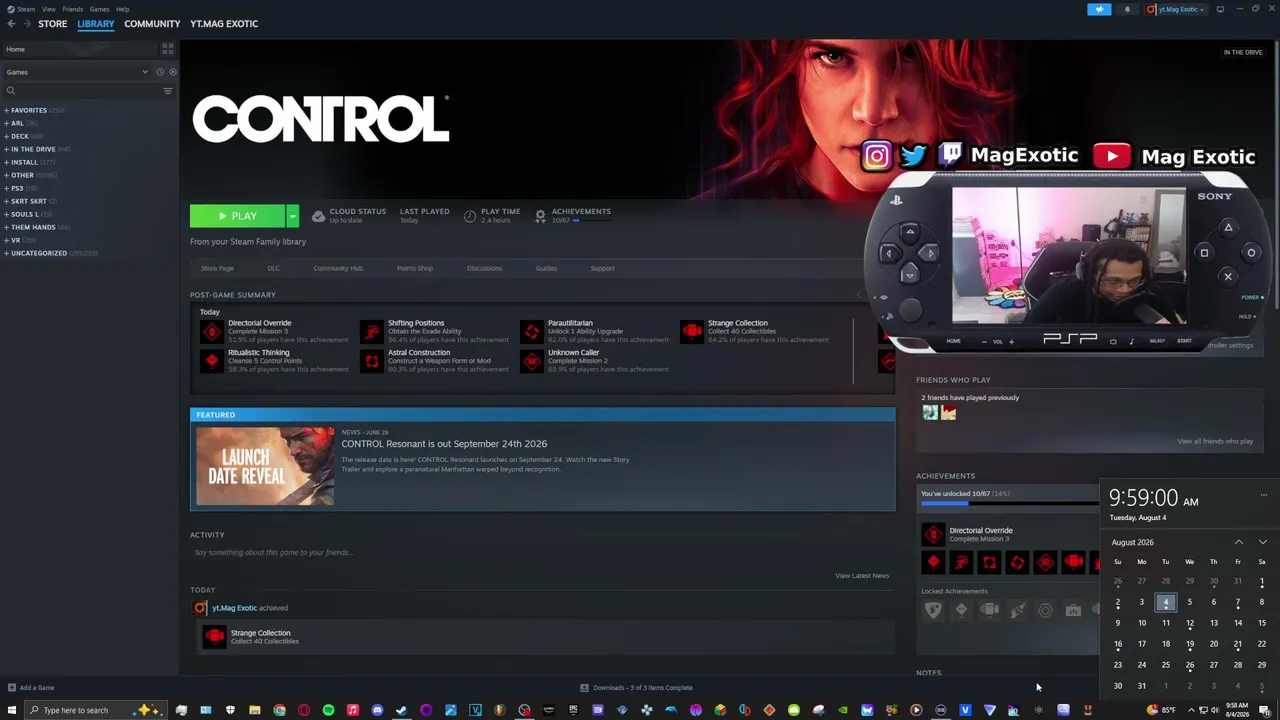Click View all friends who play

pos(1215,441)
